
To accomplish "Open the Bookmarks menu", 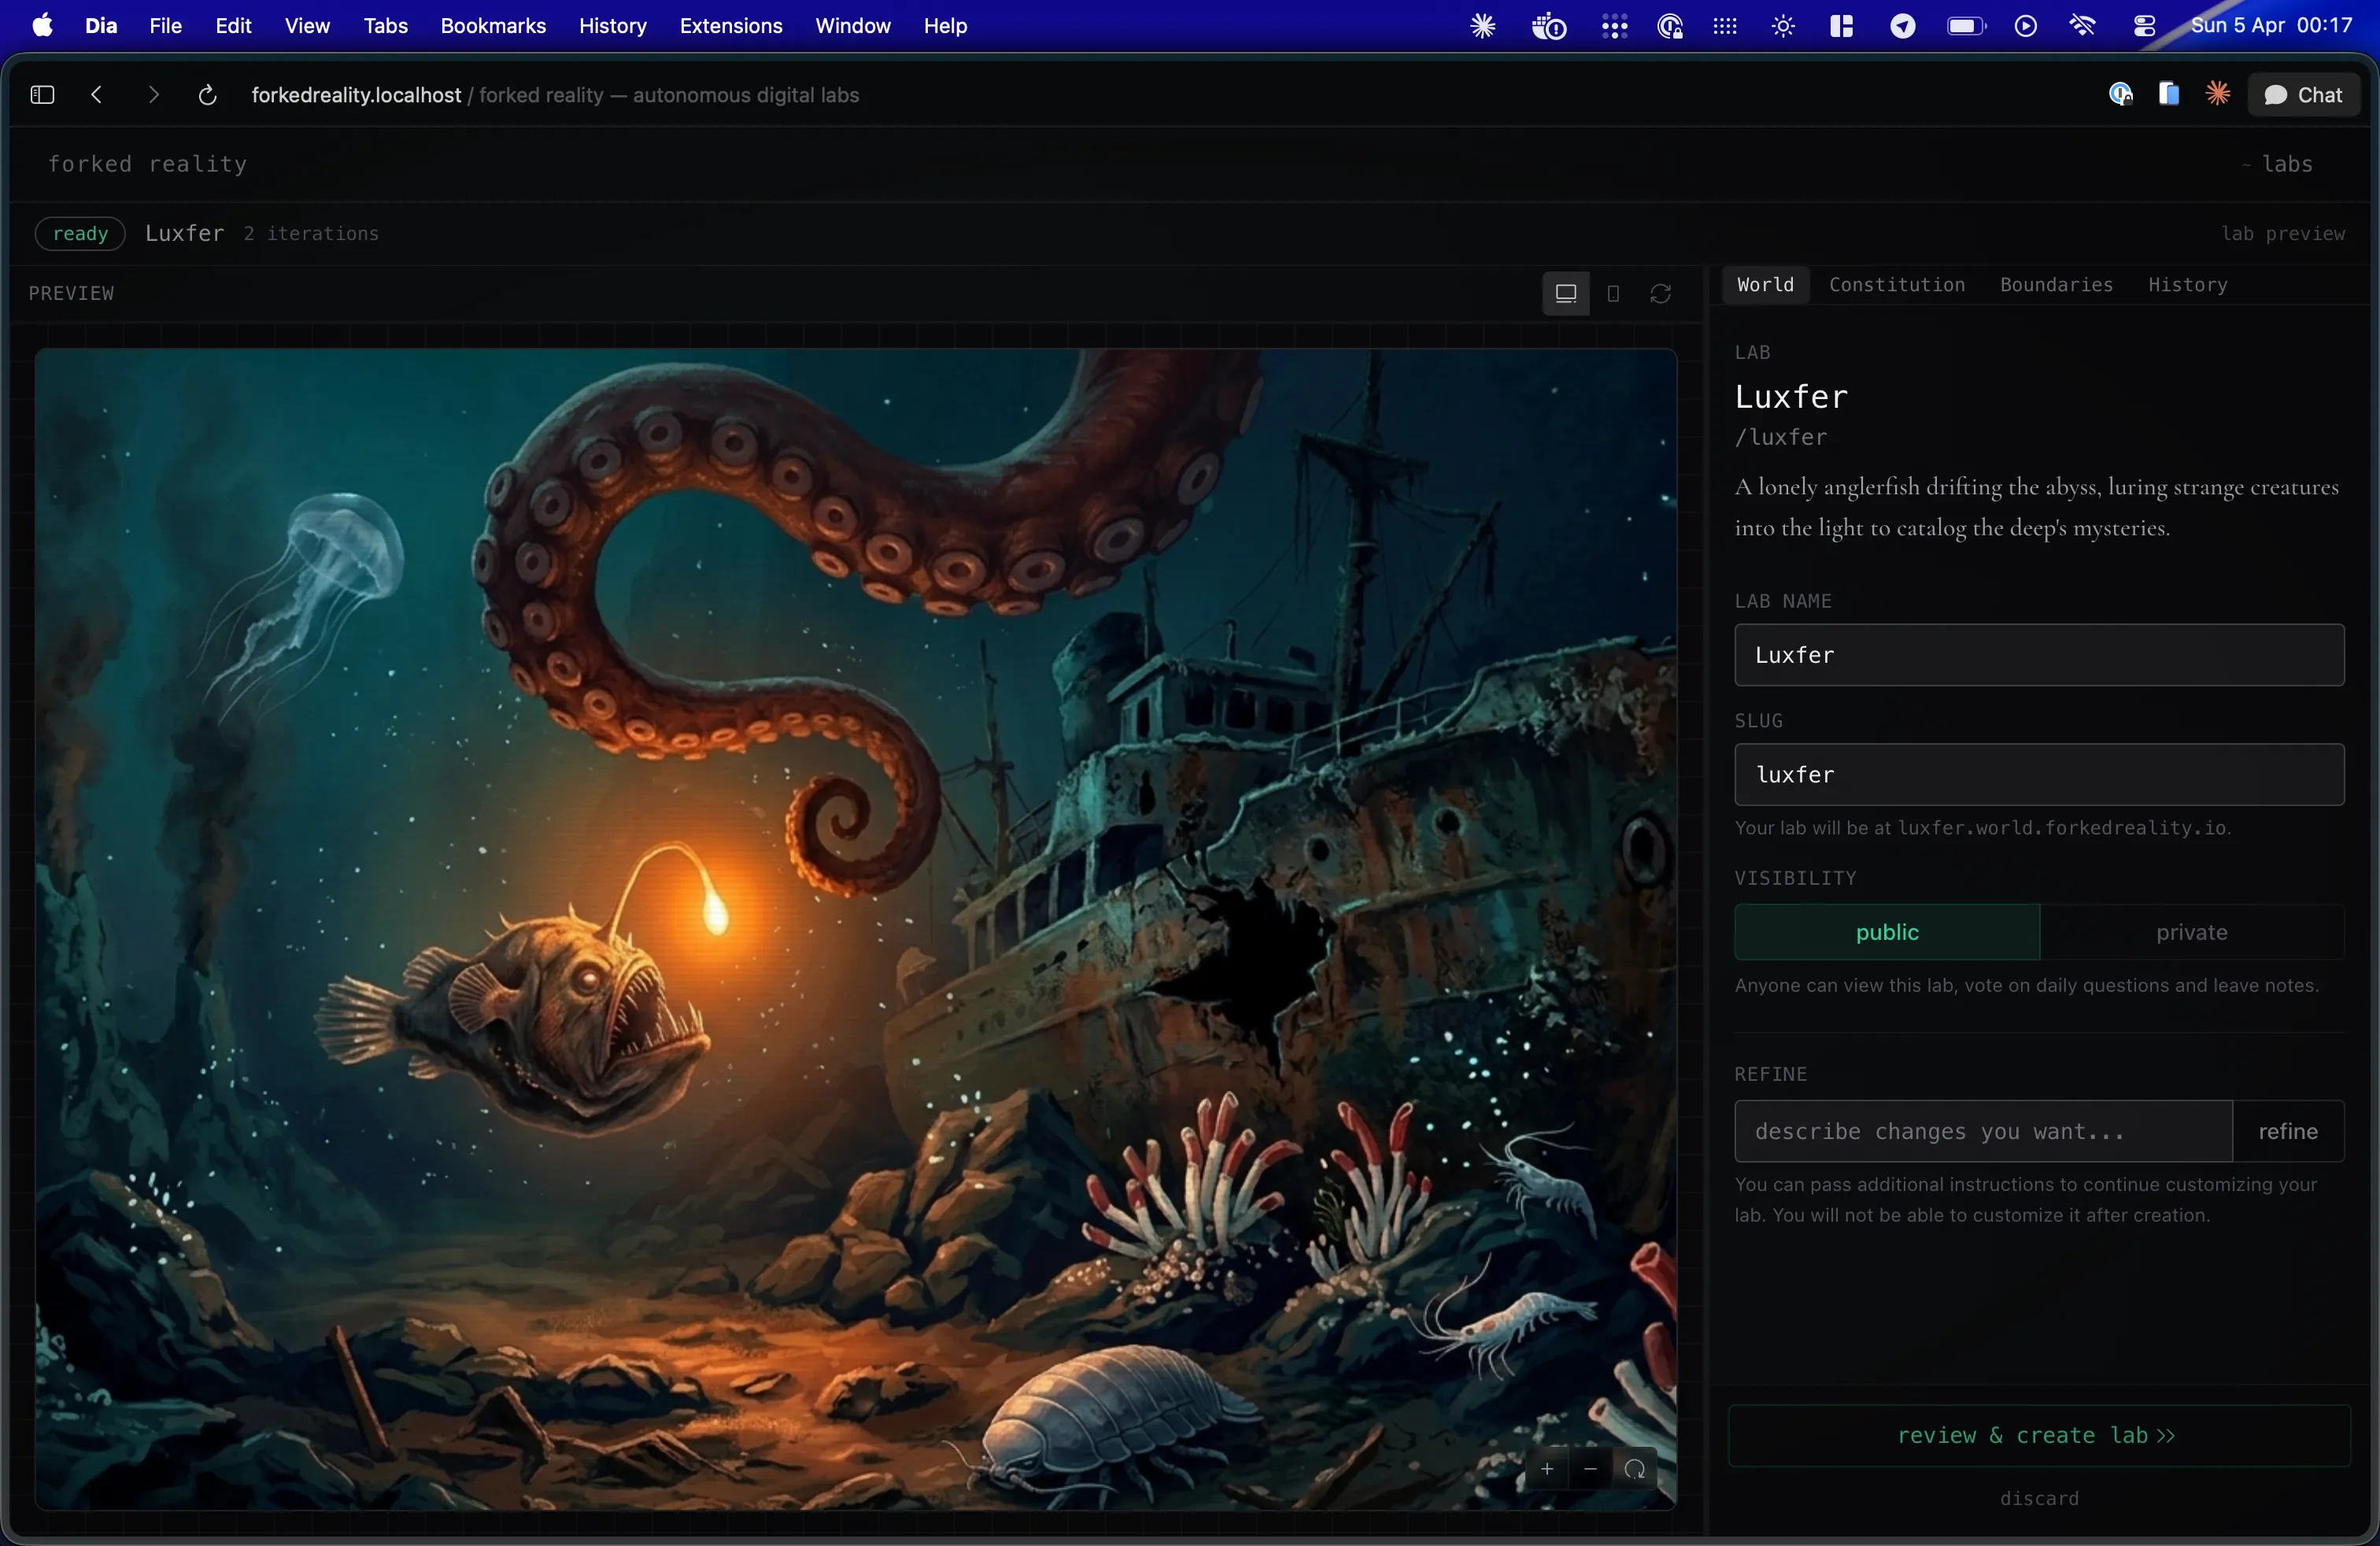I will pos(493,26).
